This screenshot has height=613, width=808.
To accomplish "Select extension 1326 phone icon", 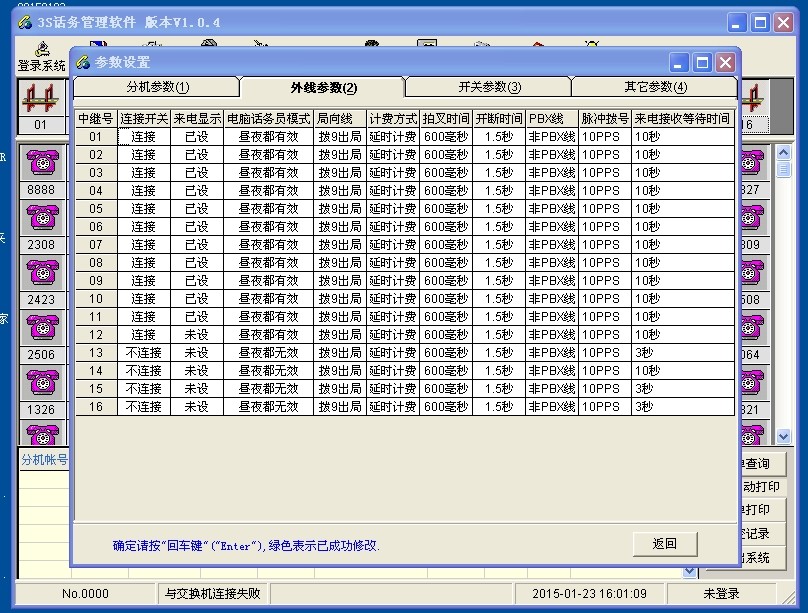I will [42, 382].
